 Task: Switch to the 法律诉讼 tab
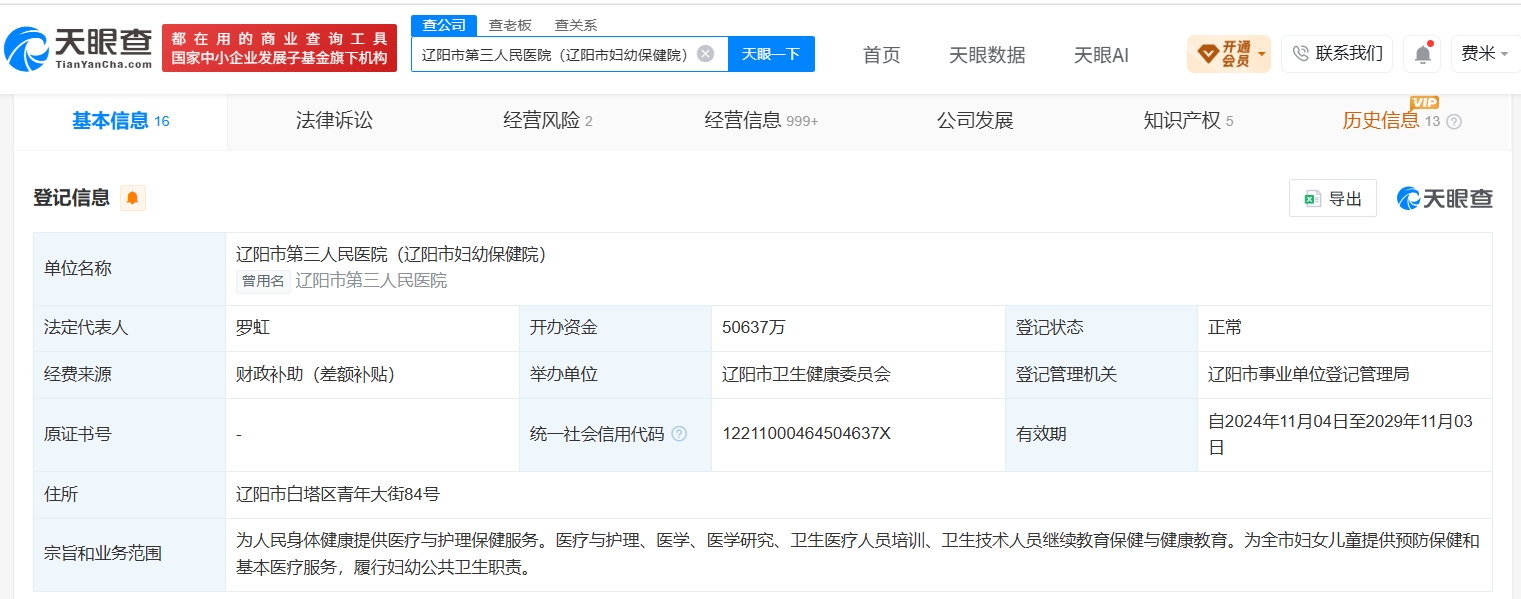[334, 121]
